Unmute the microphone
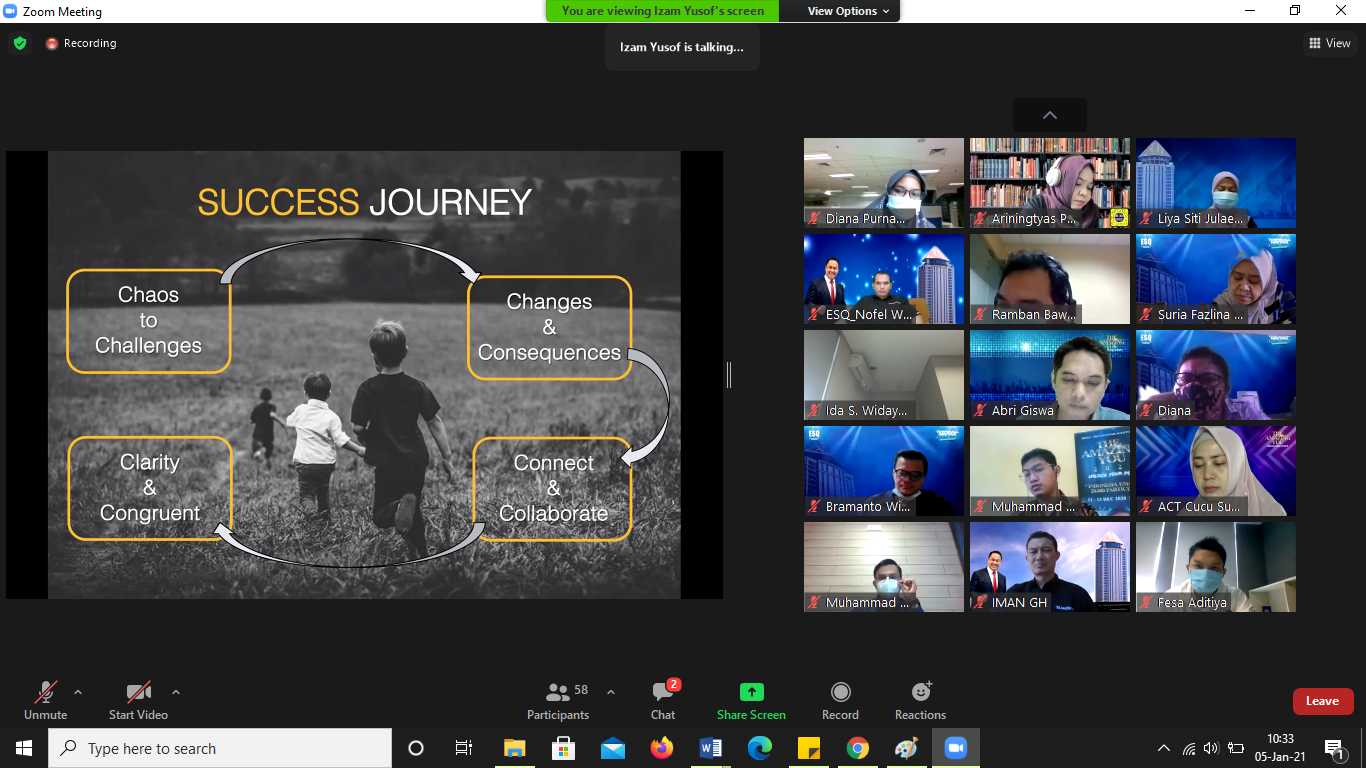1366x768 pixels. coord(45,700)
